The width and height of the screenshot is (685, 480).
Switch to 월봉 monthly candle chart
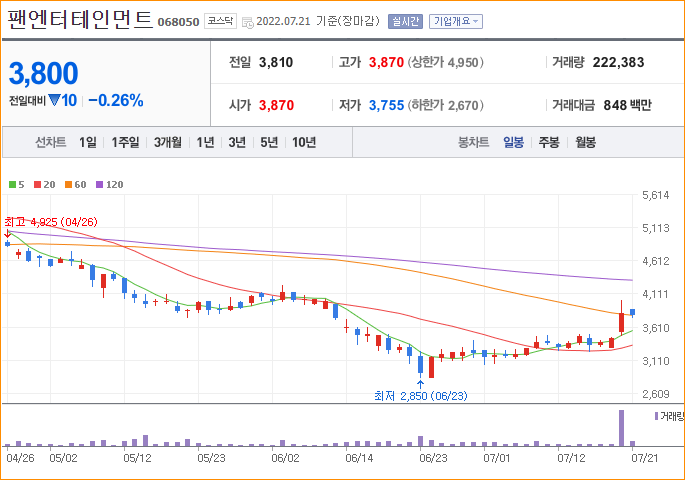(x=585, y=142)
